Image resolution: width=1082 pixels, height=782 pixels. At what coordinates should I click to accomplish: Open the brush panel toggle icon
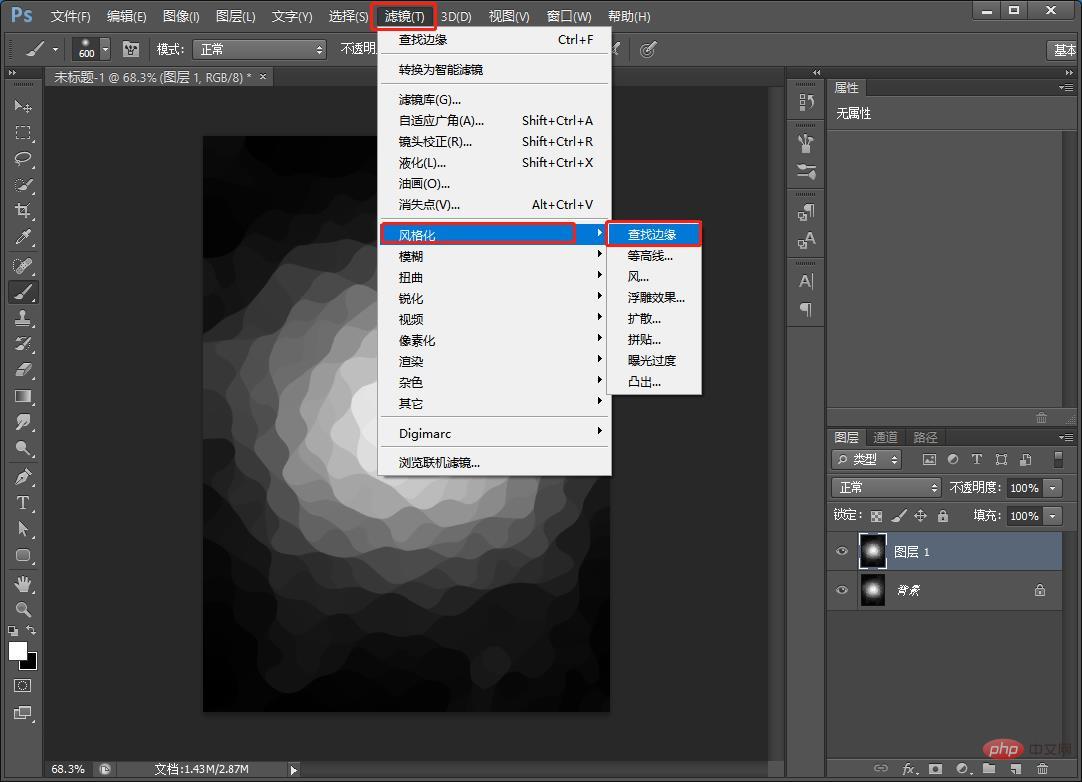click(x=130, y=49)
